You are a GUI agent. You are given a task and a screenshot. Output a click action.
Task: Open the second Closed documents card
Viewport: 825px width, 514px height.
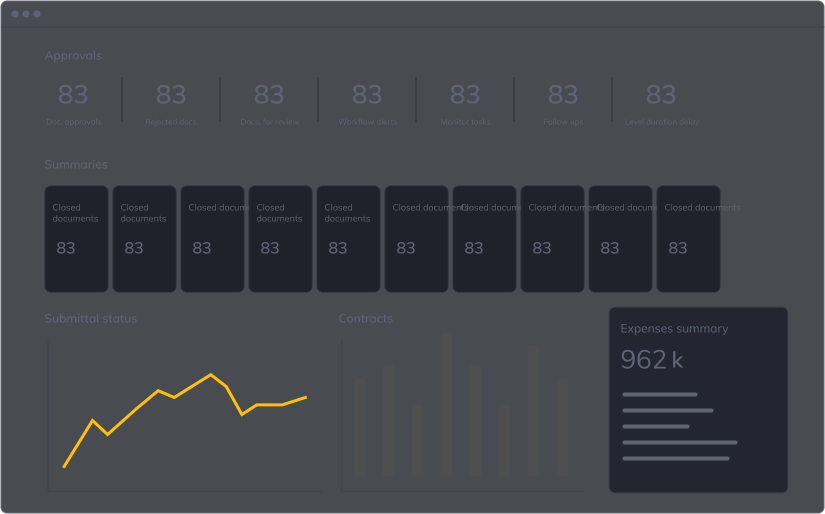click(144, 238)
